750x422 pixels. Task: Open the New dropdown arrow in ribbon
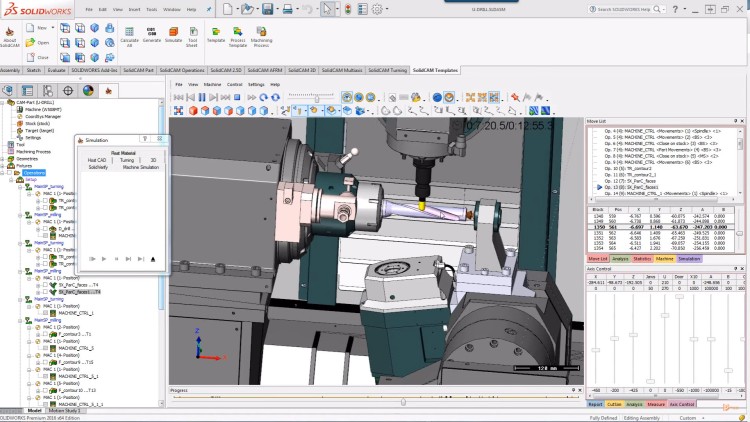point(53,28)
